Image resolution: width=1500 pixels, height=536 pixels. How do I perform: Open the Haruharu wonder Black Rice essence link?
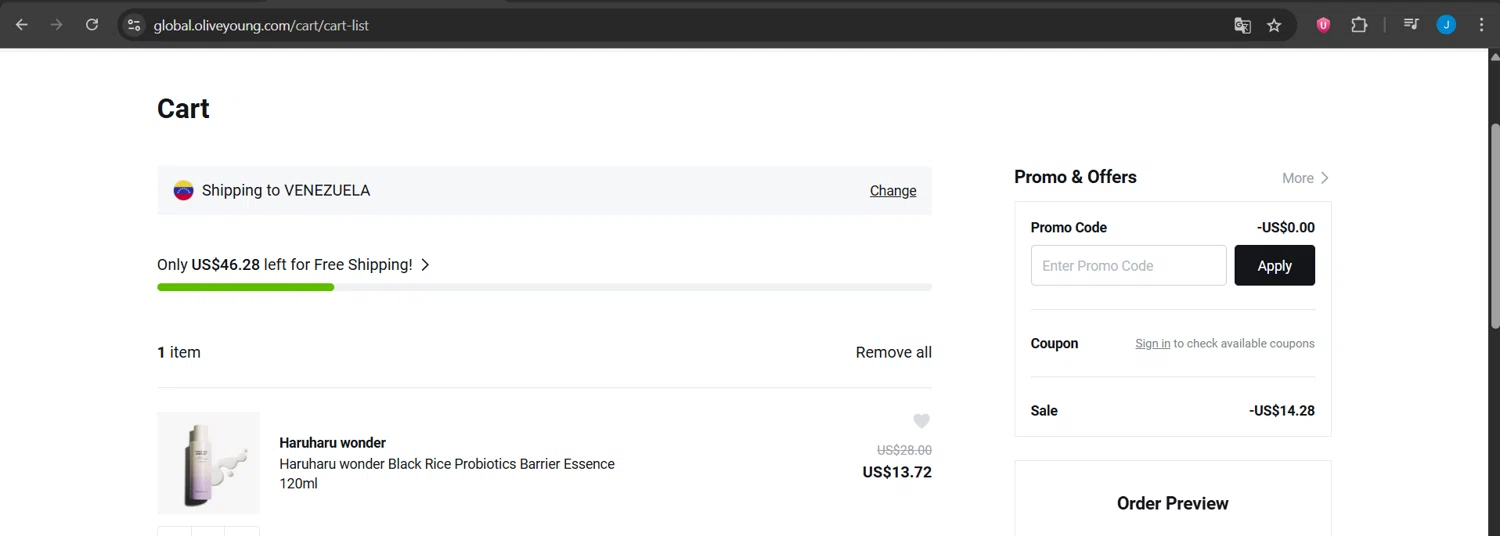pyautogui.click(x=446, y=464)
